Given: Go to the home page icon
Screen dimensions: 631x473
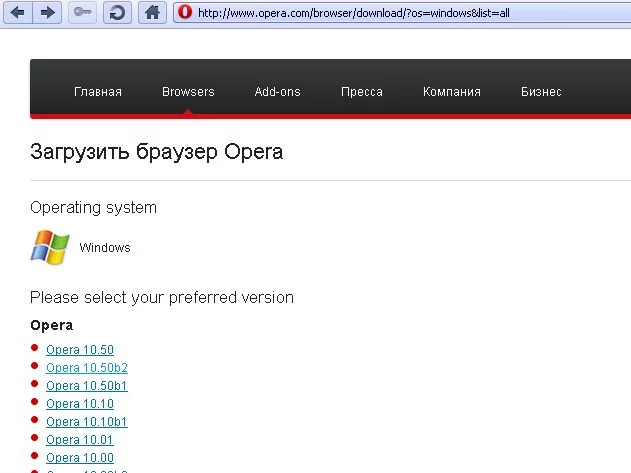Looking at the screenshot, I should point(152,13).
